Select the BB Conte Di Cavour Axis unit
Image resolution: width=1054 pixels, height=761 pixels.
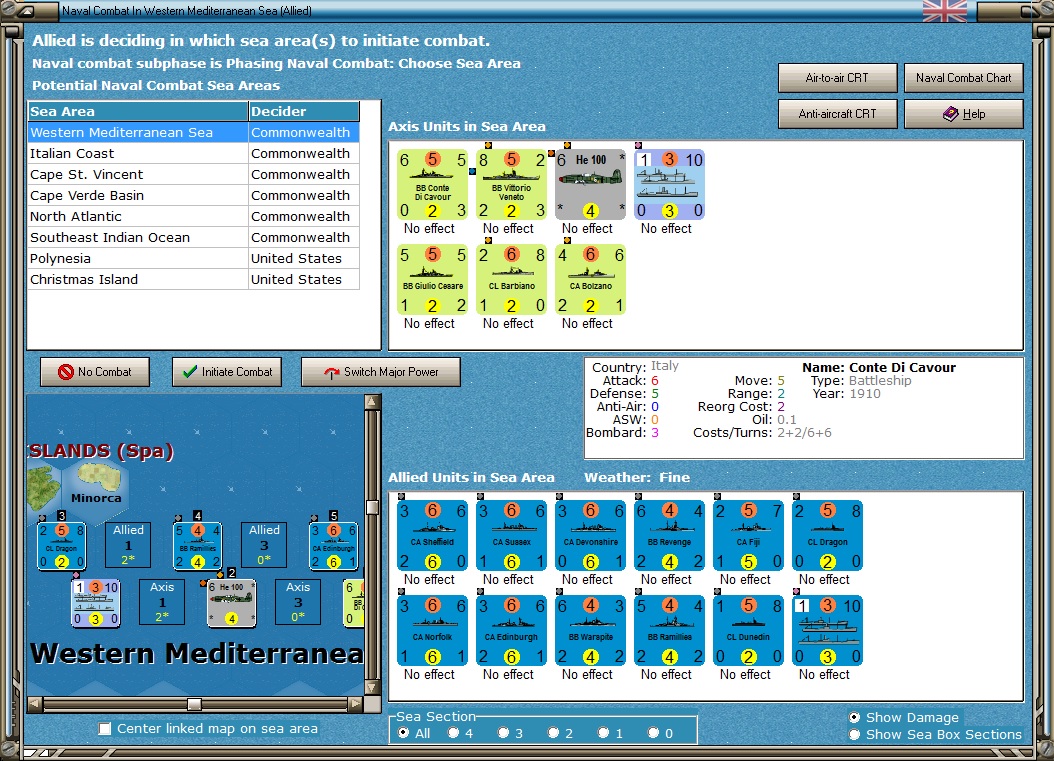pos(432,185)
